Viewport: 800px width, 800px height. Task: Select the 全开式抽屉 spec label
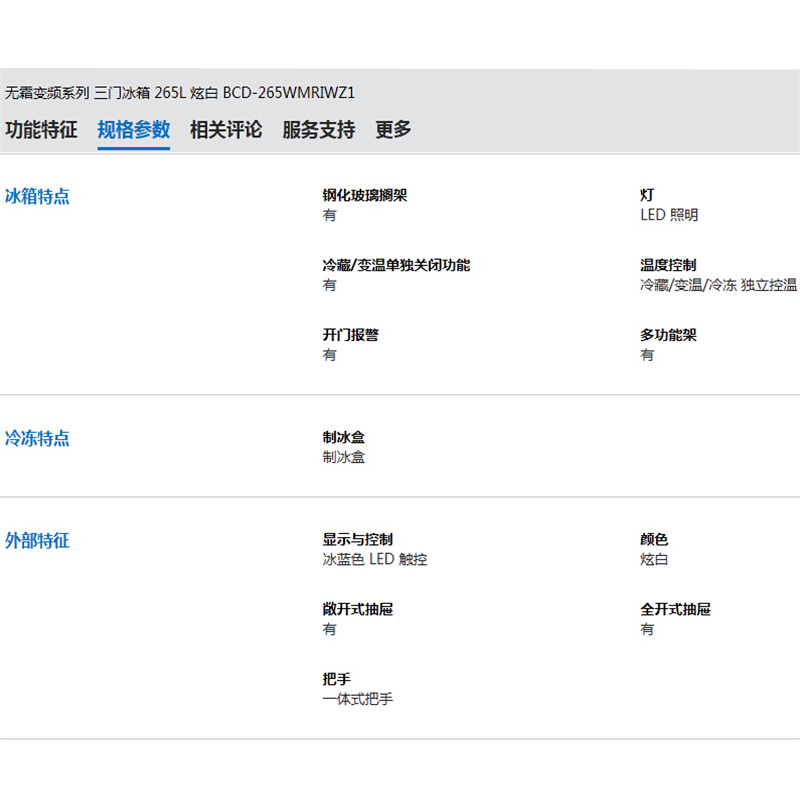(x=675, y=610)
